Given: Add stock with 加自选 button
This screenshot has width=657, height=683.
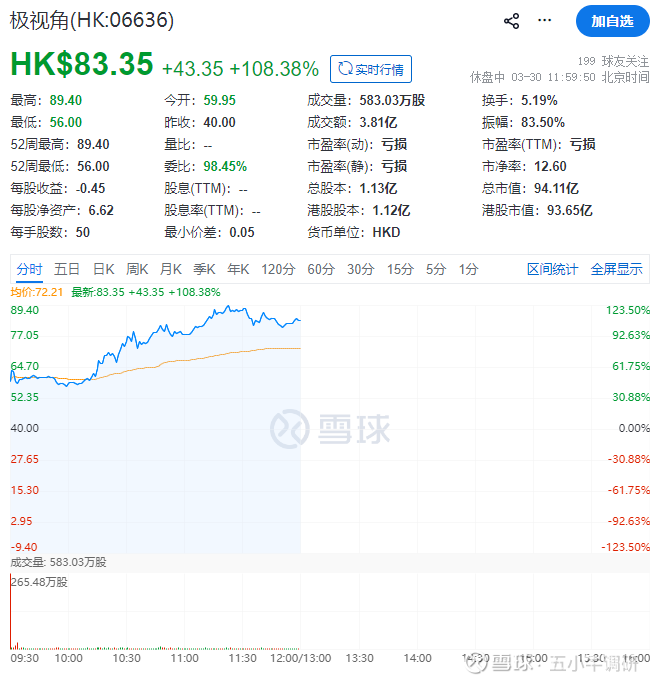Looking at the screenshot, I should [x=612, y=21].
